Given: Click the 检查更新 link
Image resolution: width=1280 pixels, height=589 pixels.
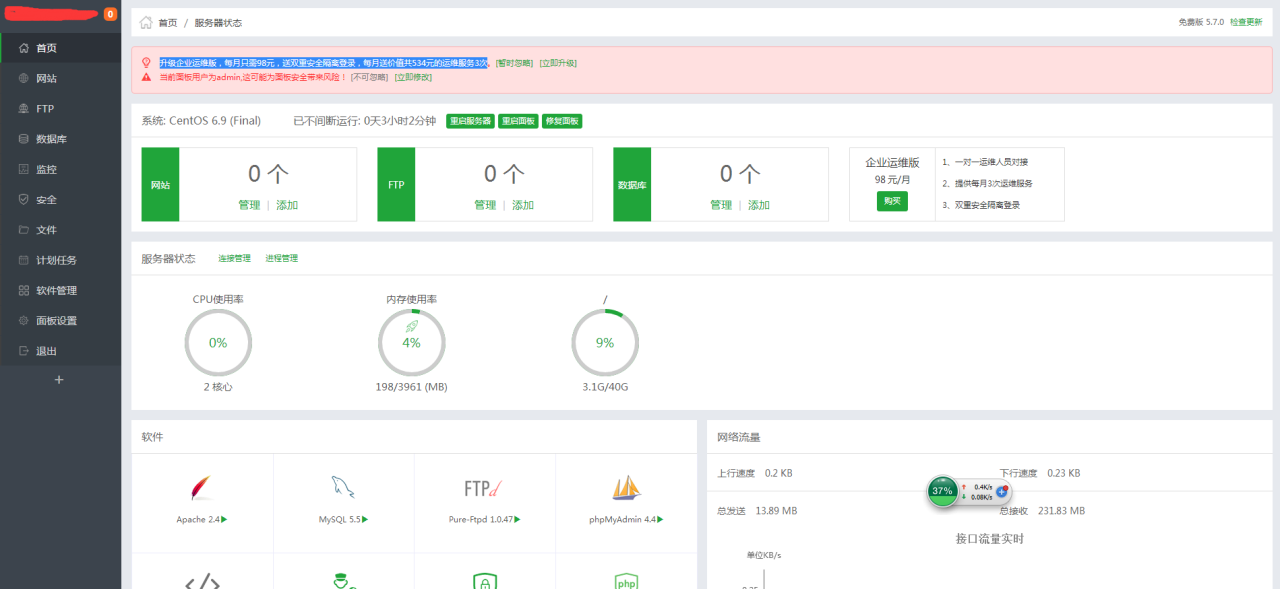Looking at the screenshot, I should coord(1246,21).
